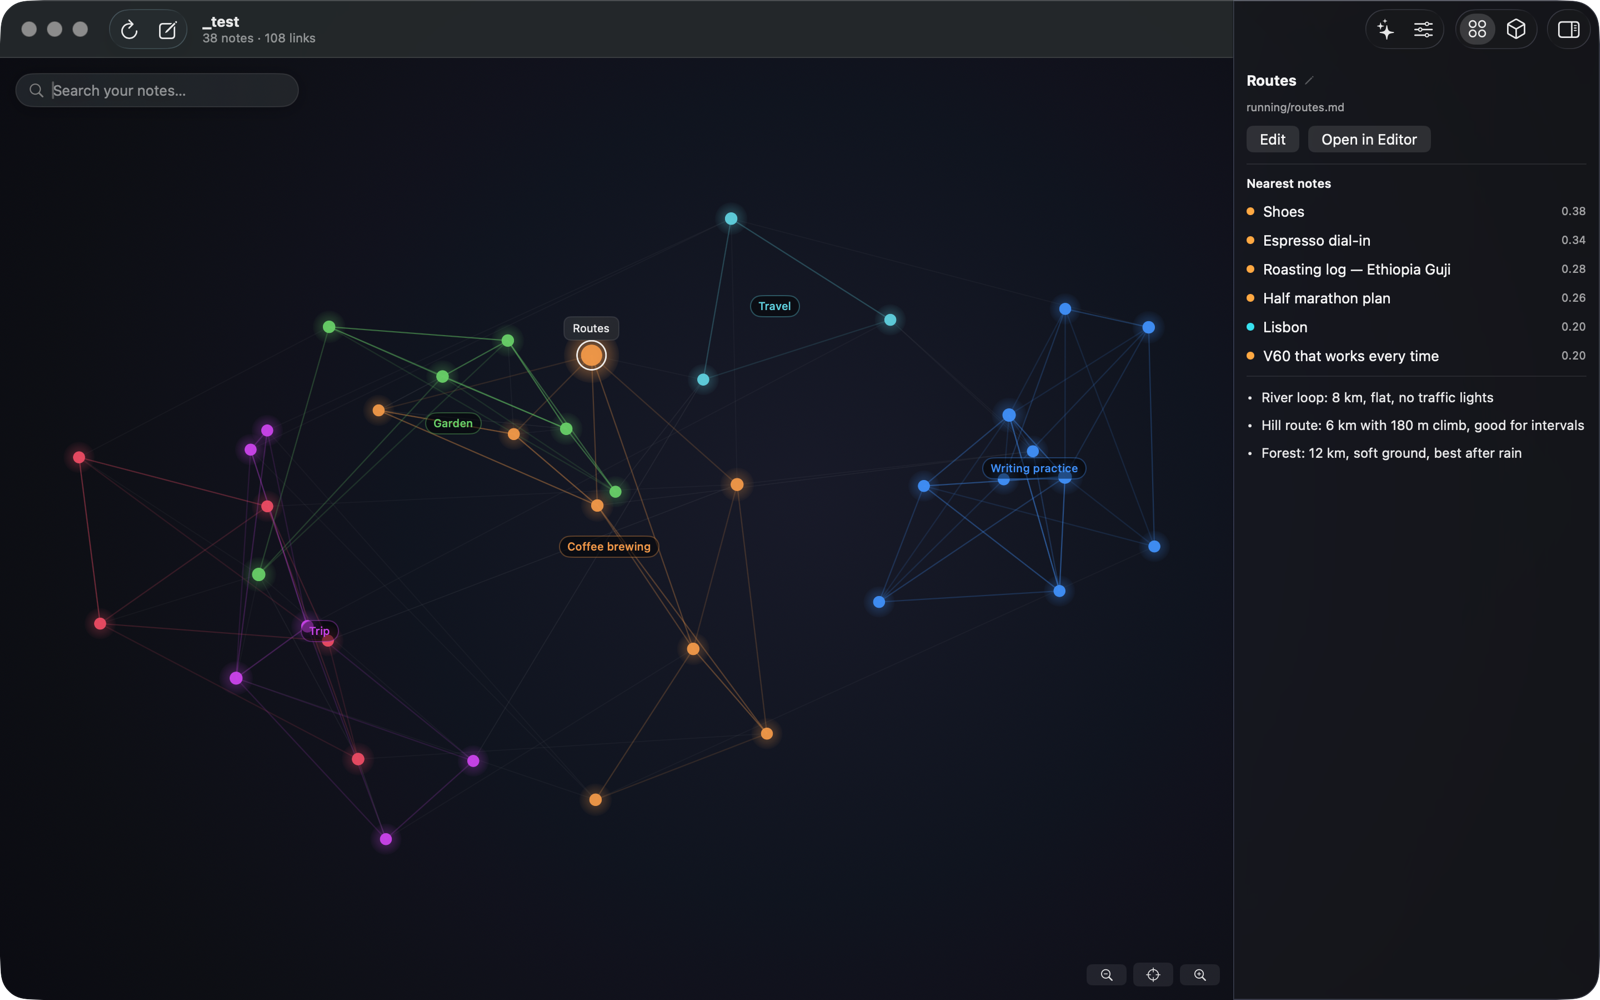This screenshot has width=1600, height=1000.
Task: Click the Garden cluster label
Action: [x=453, y=423]
